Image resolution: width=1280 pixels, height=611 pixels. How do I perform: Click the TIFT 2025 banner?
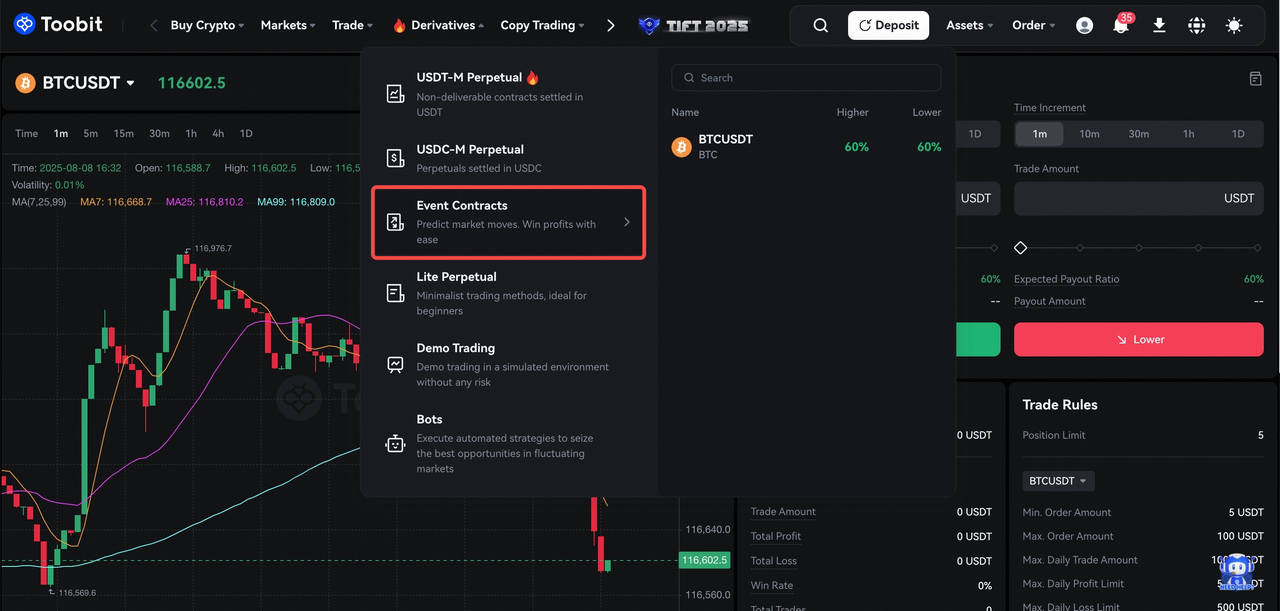pos(693,25)
